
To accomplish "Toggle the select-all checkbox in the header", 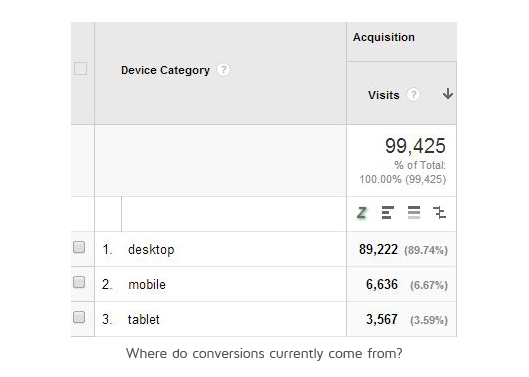I will pos(80,69).
